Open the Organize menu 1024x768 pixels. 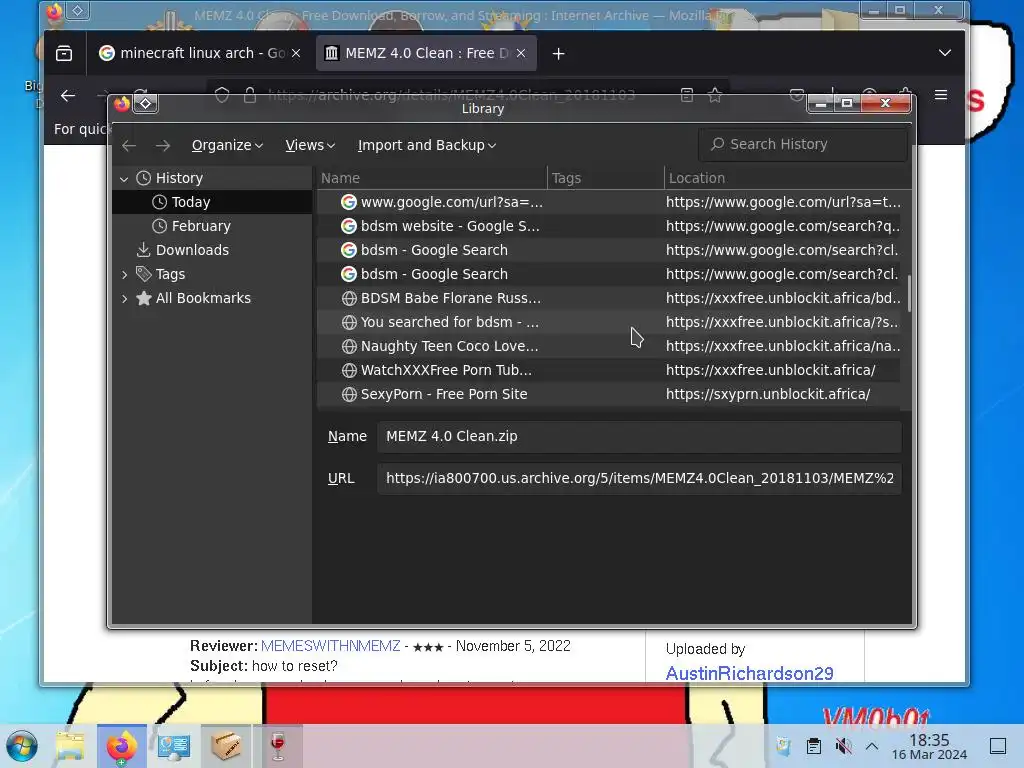pyautogui.click(x=227, y=145)
